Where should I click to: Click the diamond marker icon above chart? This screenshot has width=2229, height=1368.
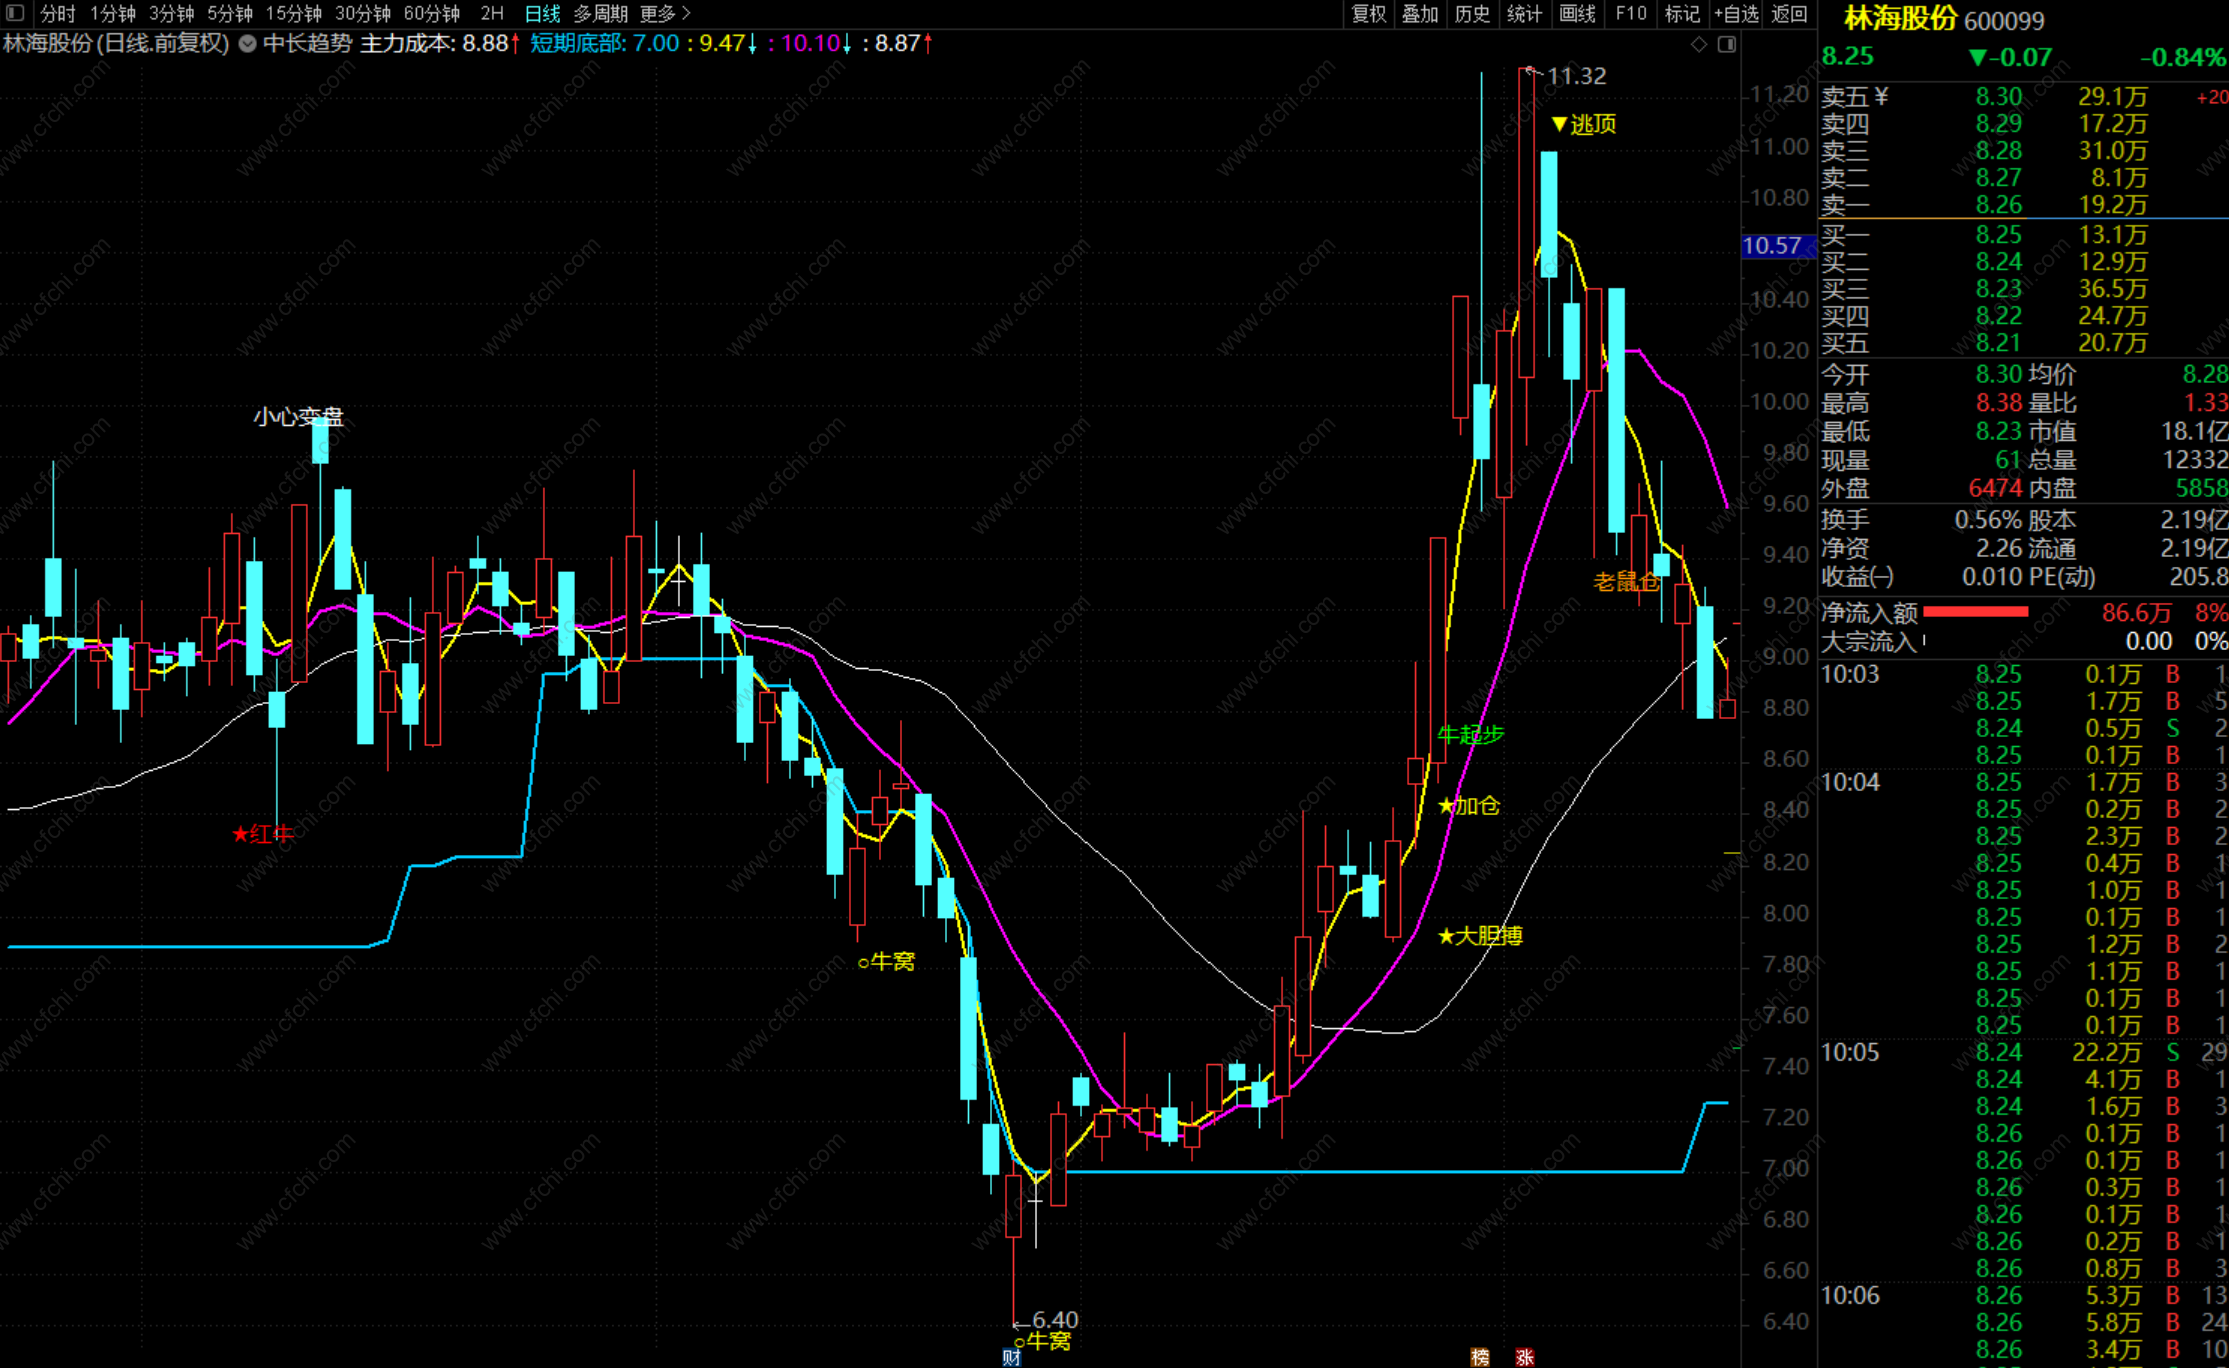point(1698,44)
